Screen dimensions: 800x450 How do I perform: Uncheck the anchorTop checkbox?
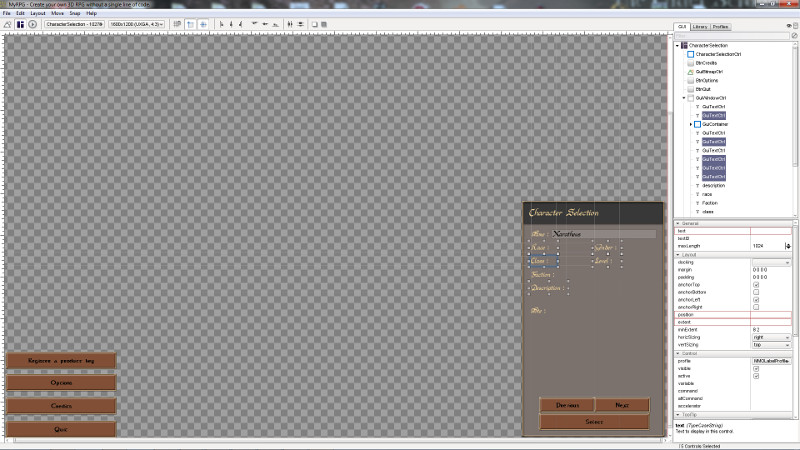pyautogui.click(x=756, y=285)
